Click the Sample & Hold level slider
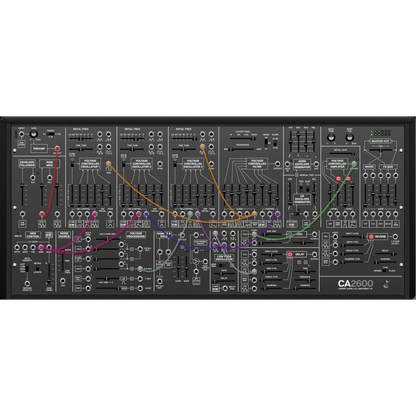The image size is (416, 416). 179,268
